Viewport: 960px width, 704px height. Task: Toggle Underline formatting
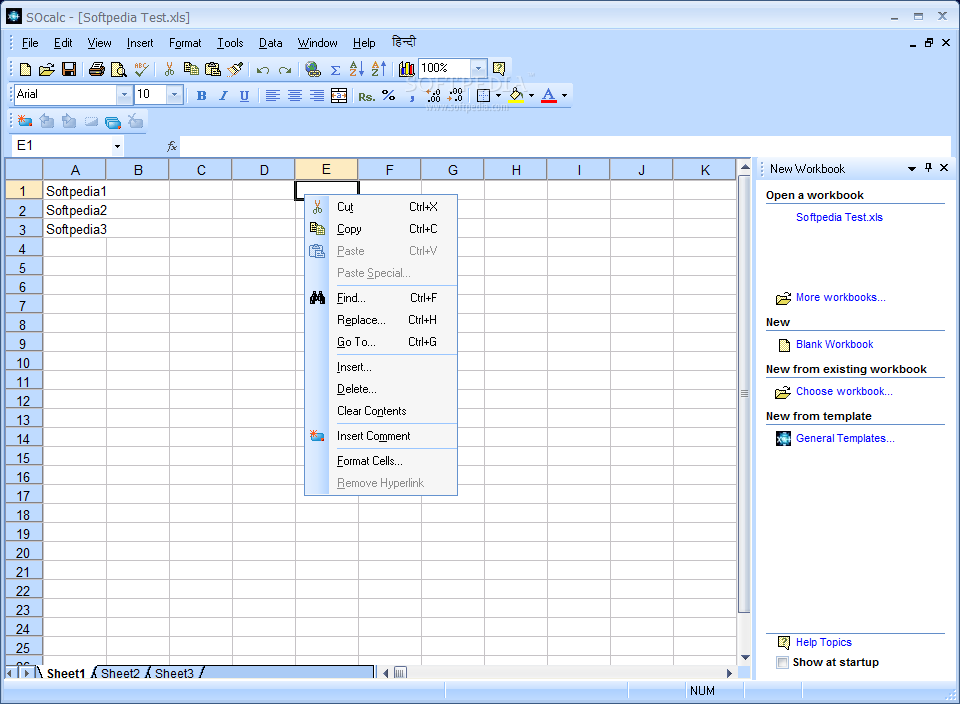[x=244, y=96]
